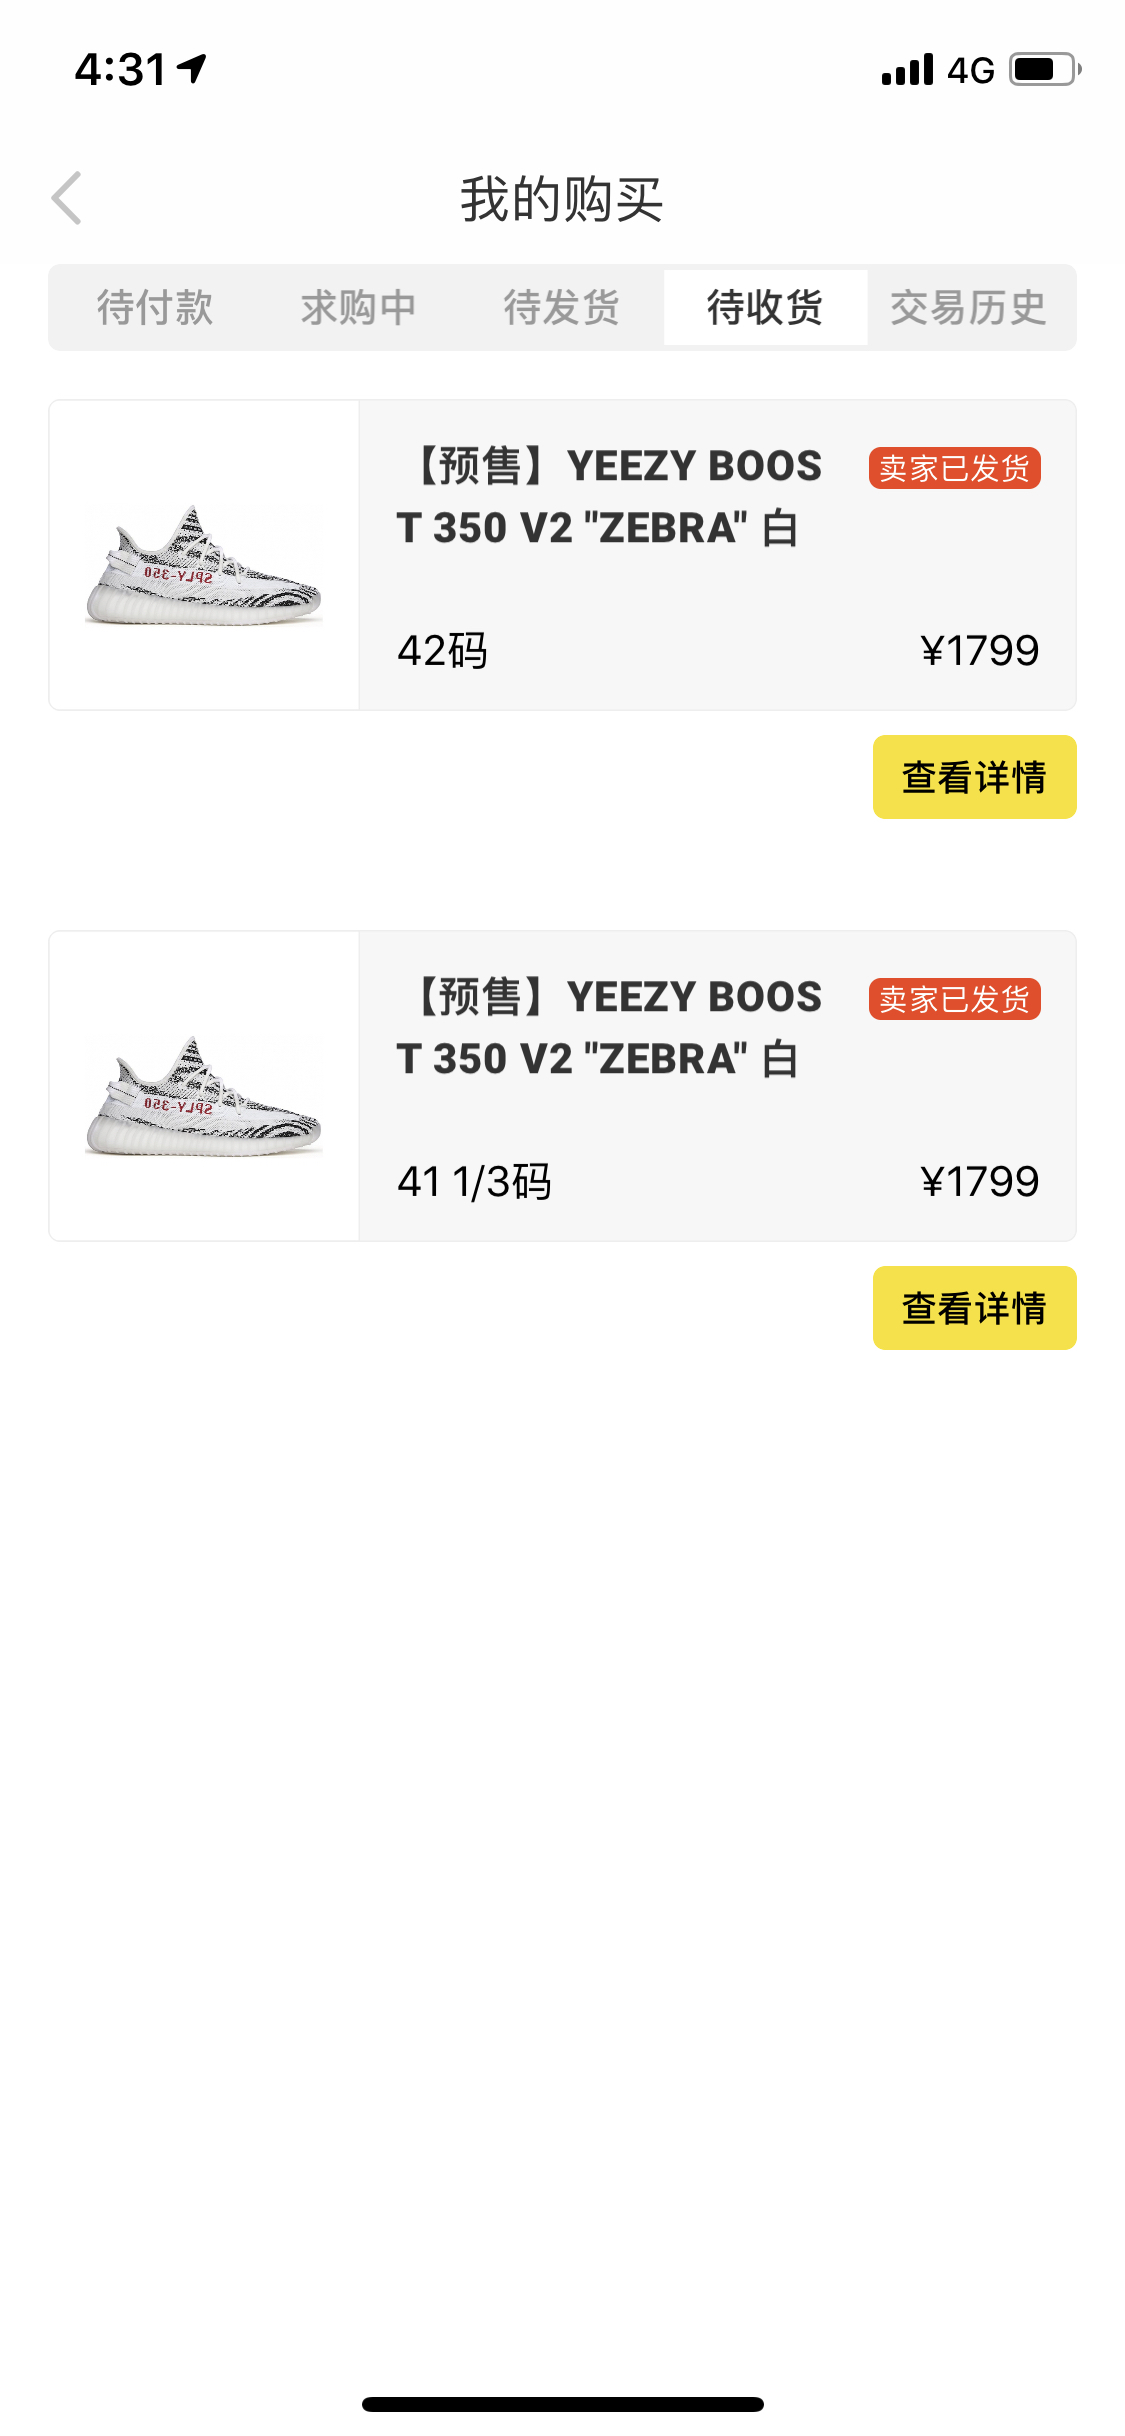Image resolution: width=1125 pixels, height=2436 pixels.
Task: Tap the 42码 size label
Action: (x=442, y=651)
